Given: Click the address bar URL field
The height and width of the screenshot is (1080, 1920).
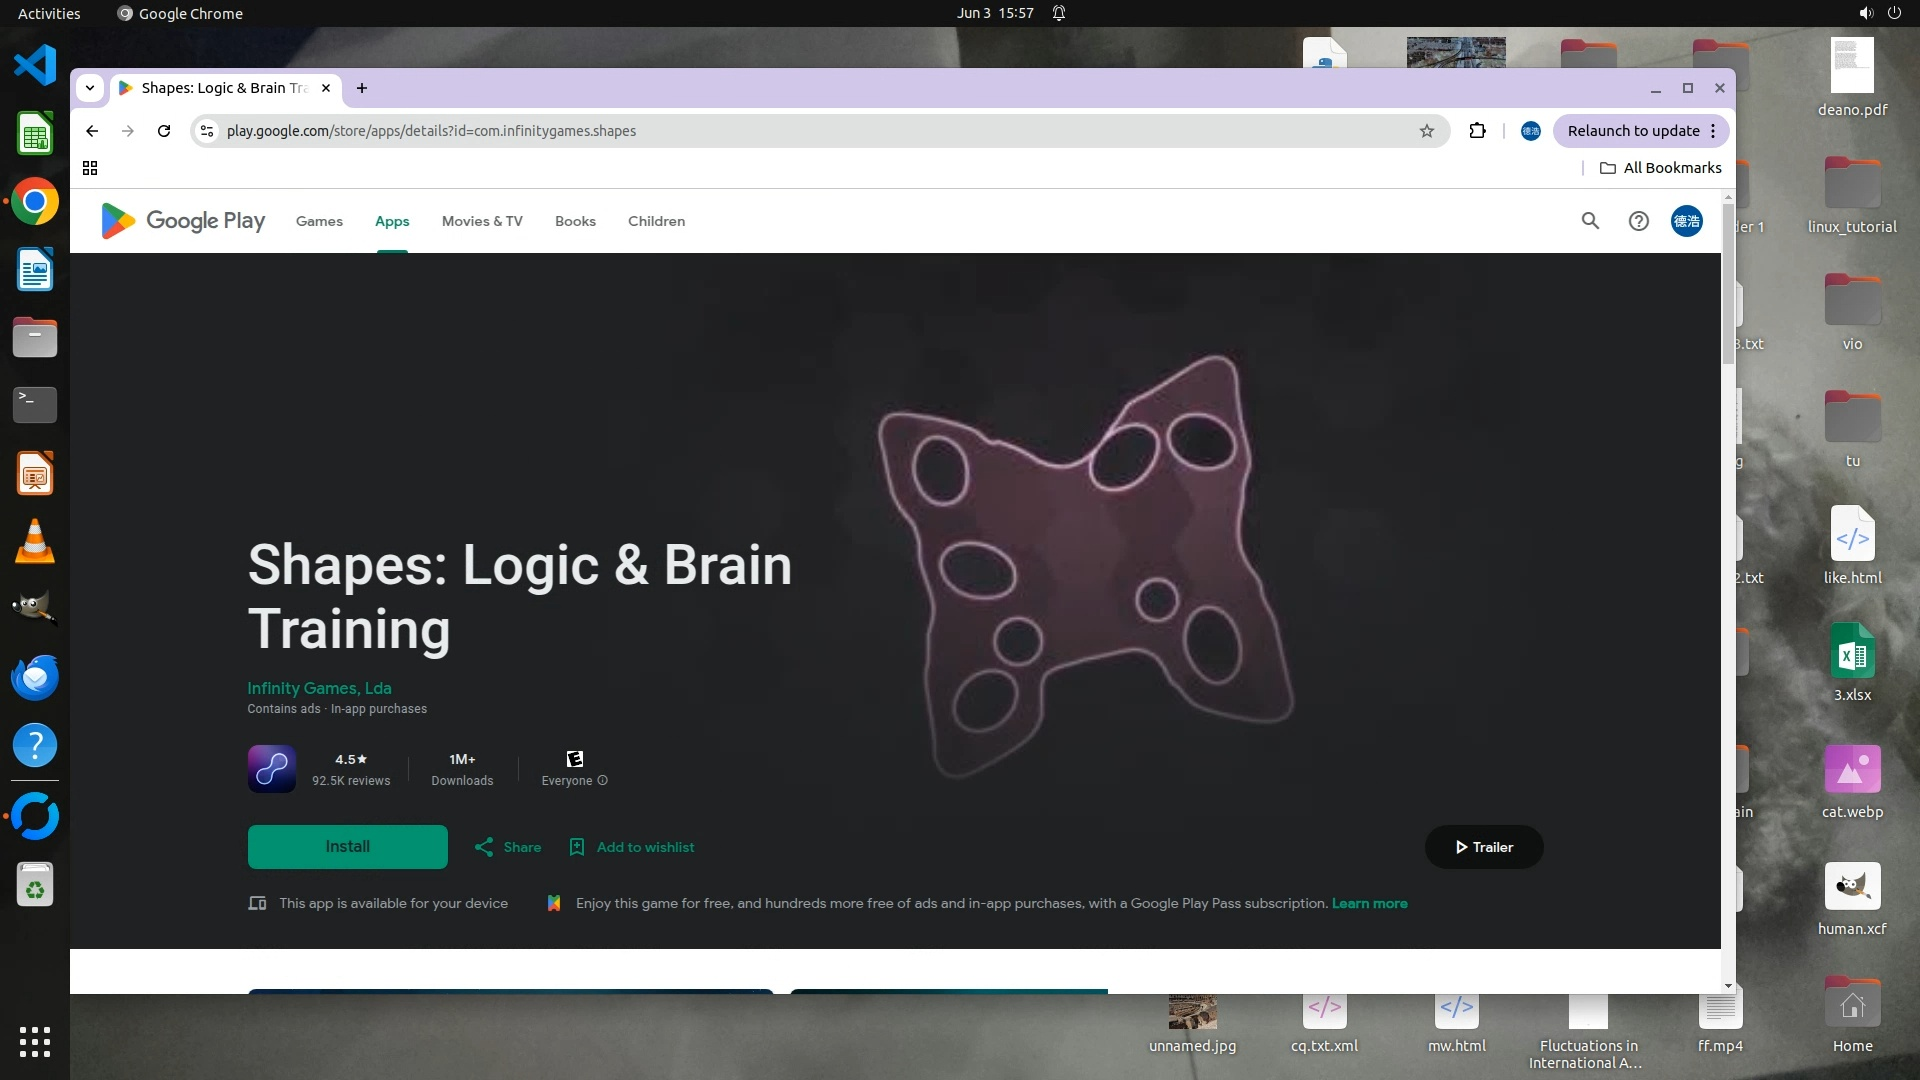Looking at the screenshot, I should click(800, 131).
